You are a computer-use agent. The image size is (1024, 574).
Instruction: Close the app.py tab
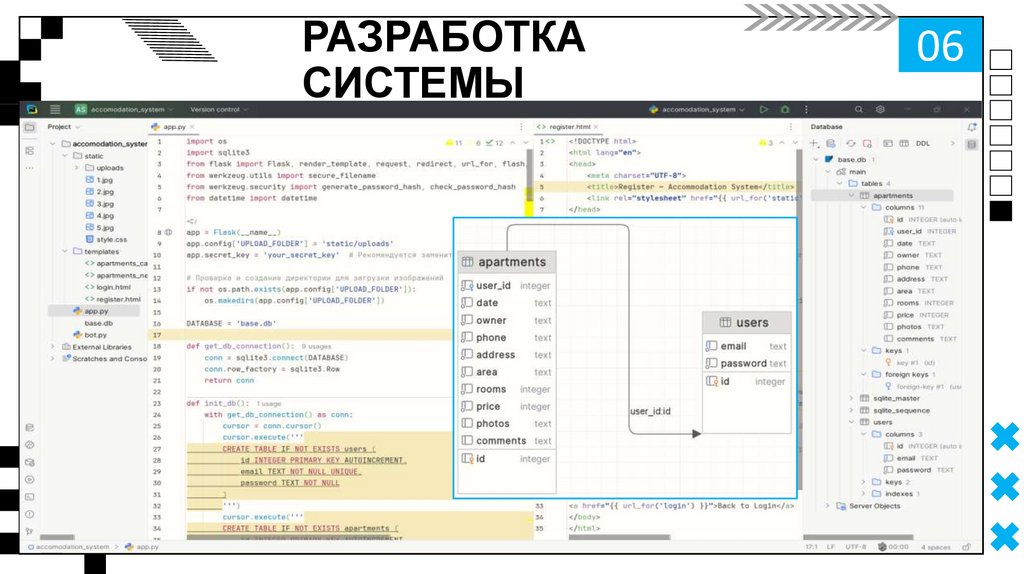(x=192, y=127)
